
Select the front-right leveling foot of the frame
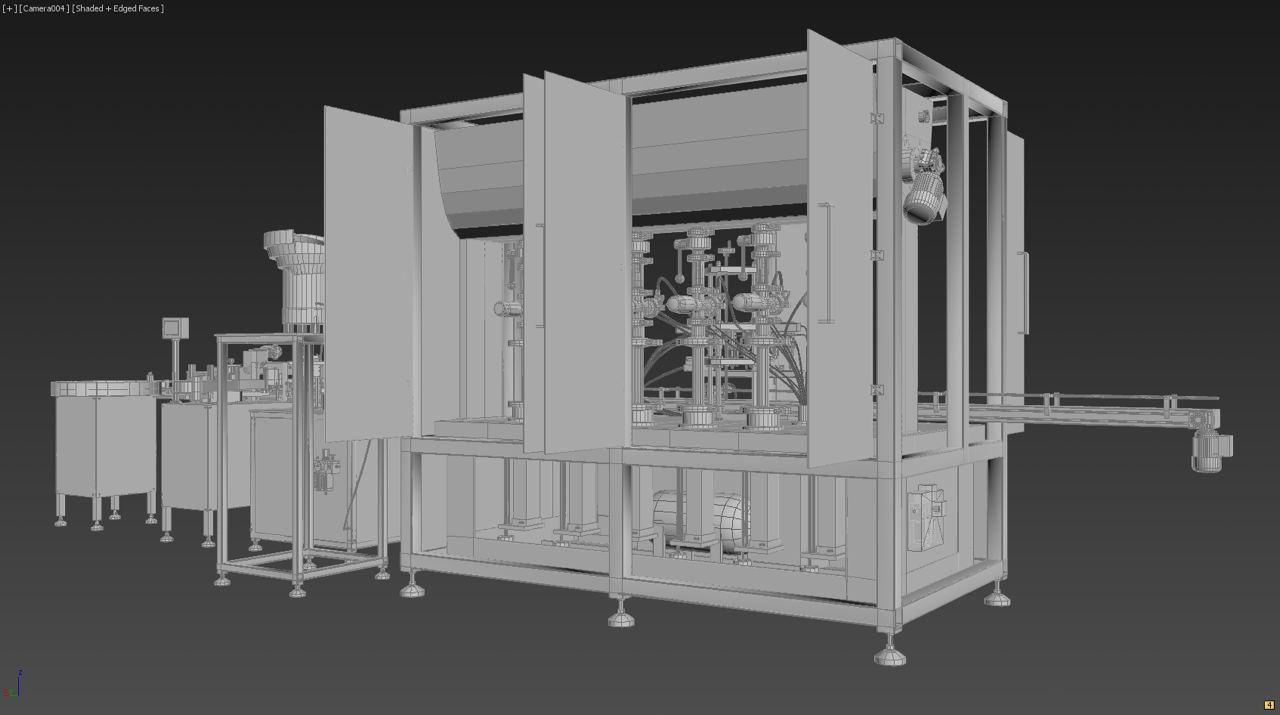[889, 653]
